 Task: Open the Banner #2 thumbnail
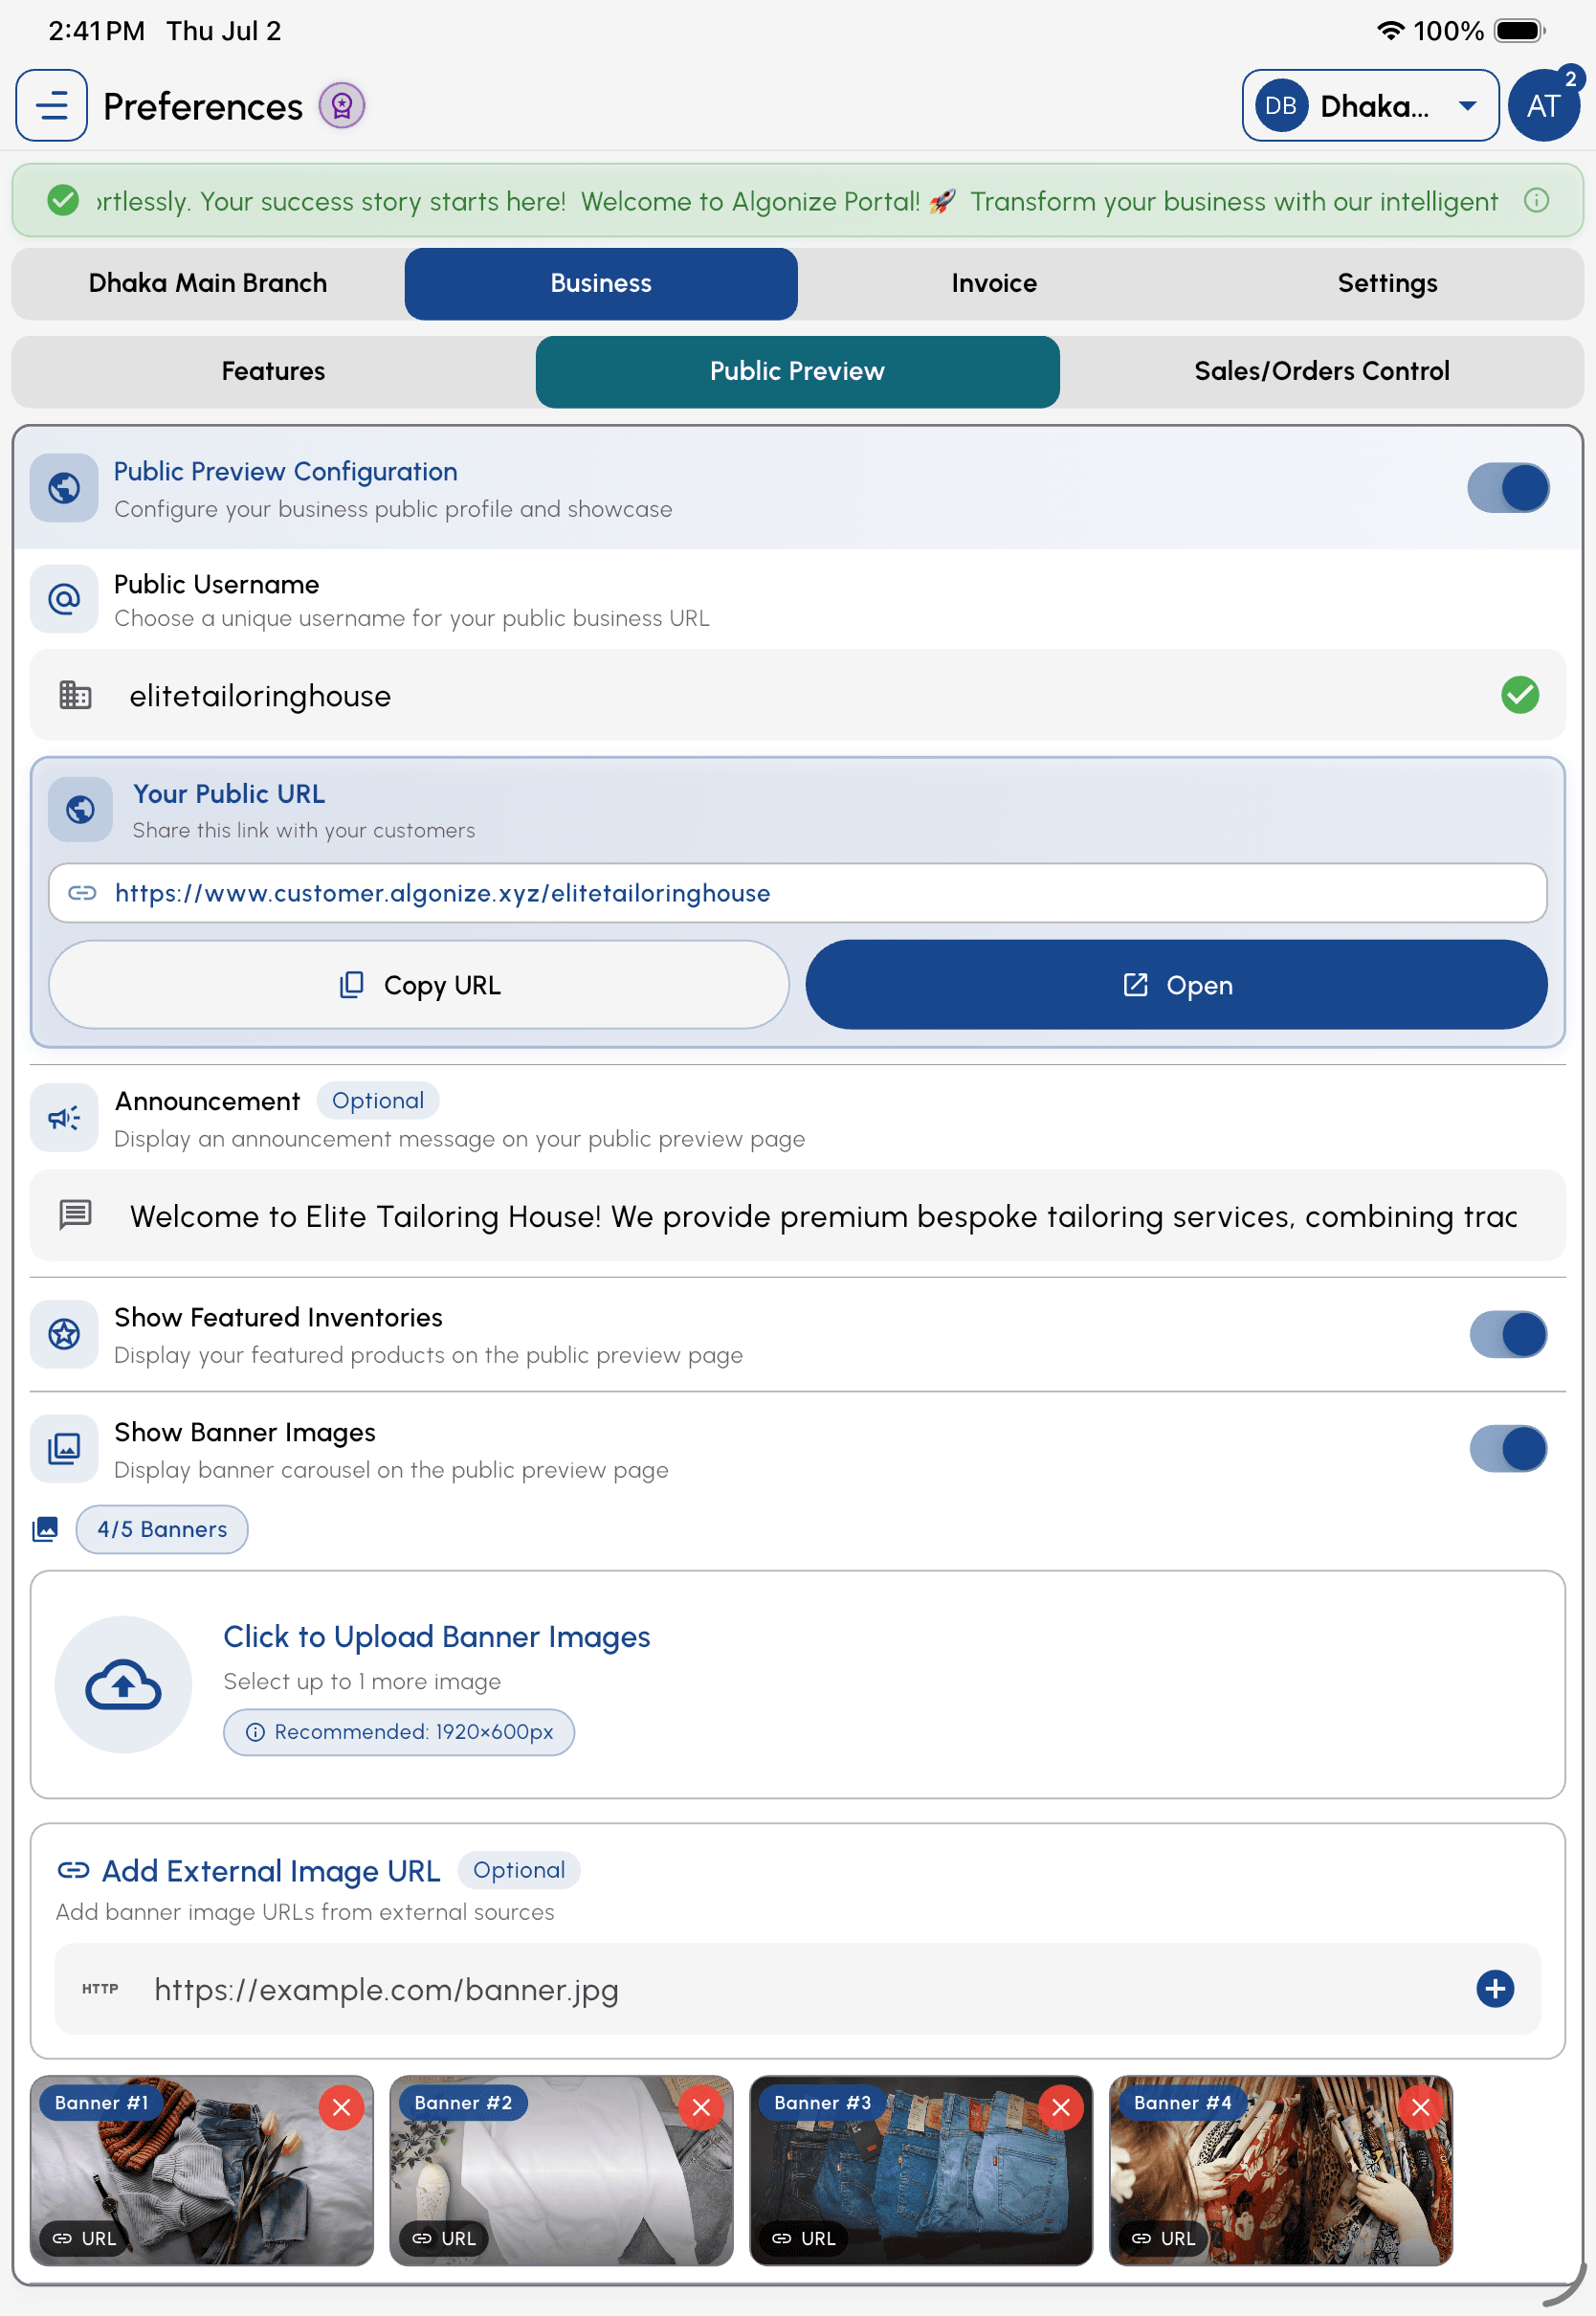click(x=561, y=2170)
